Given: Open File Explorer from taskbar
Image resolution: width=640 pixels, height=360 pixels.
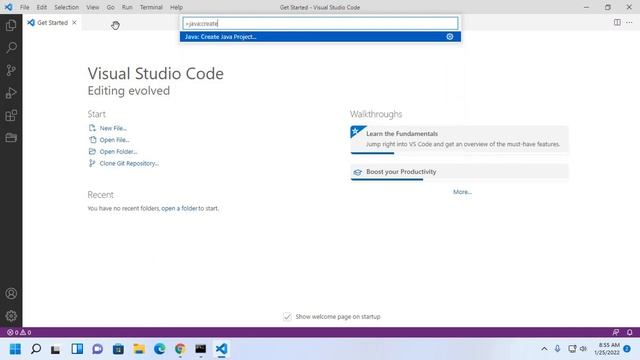Looking at the screenshot, I should pos(139,349).
